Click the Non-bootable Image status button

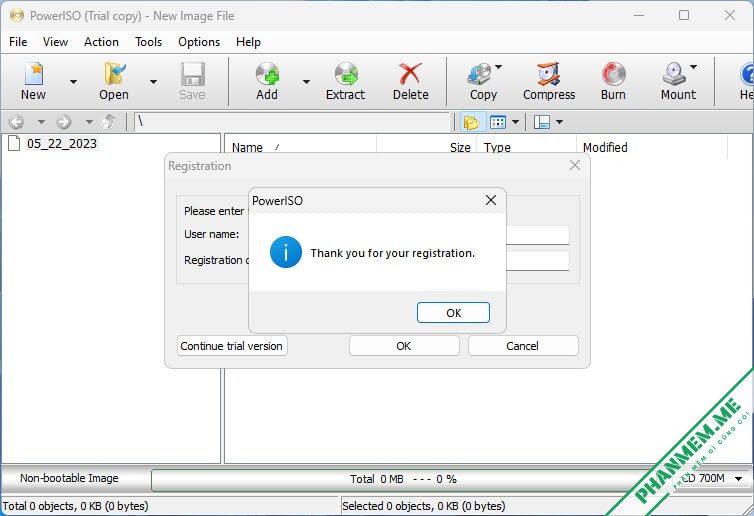(x=69, y=478)
